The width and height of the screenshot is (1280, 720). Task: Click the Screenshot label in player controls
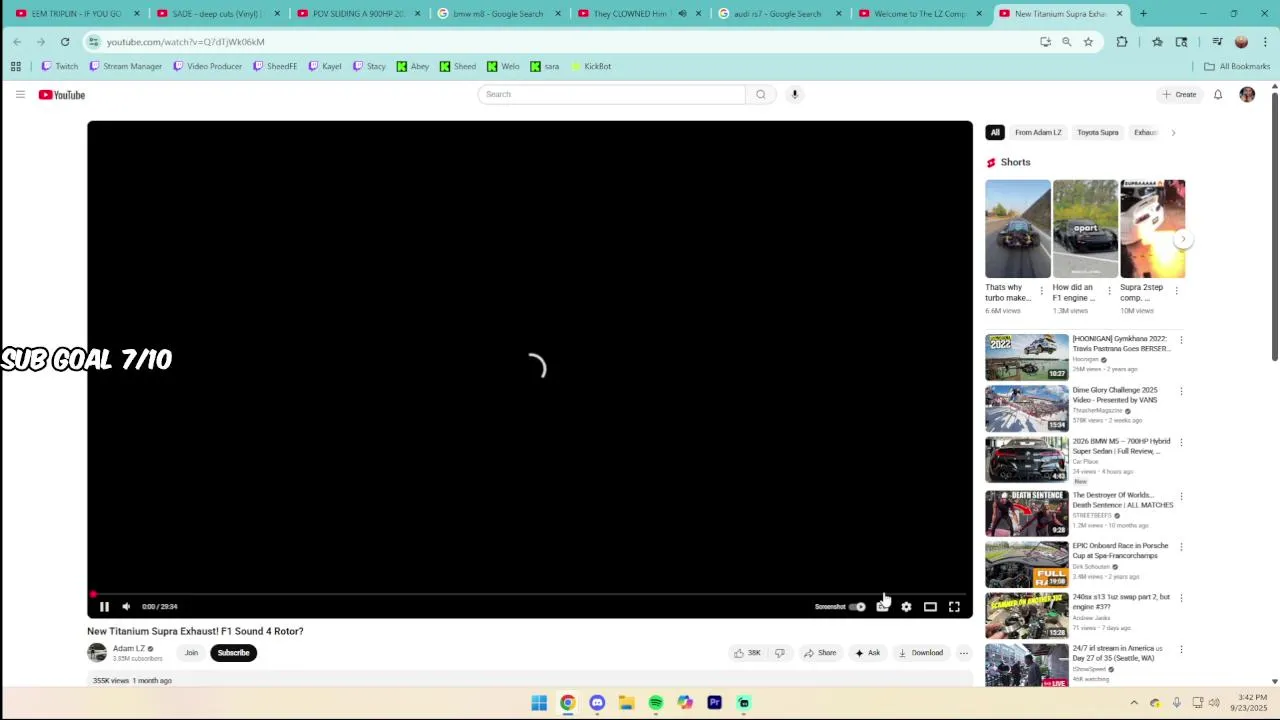click(x=829, y=606)
